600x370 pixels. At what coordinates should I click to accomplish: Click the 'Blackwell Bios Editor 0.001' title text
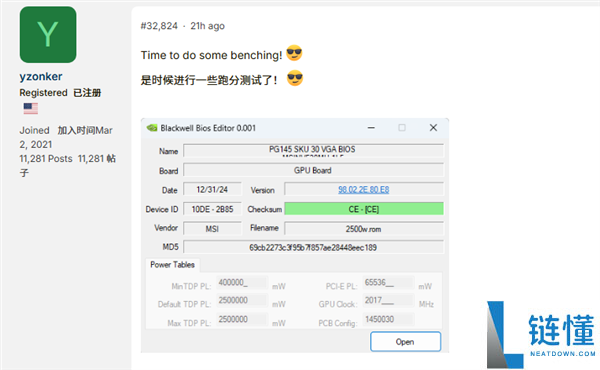[x=208, y=128]
